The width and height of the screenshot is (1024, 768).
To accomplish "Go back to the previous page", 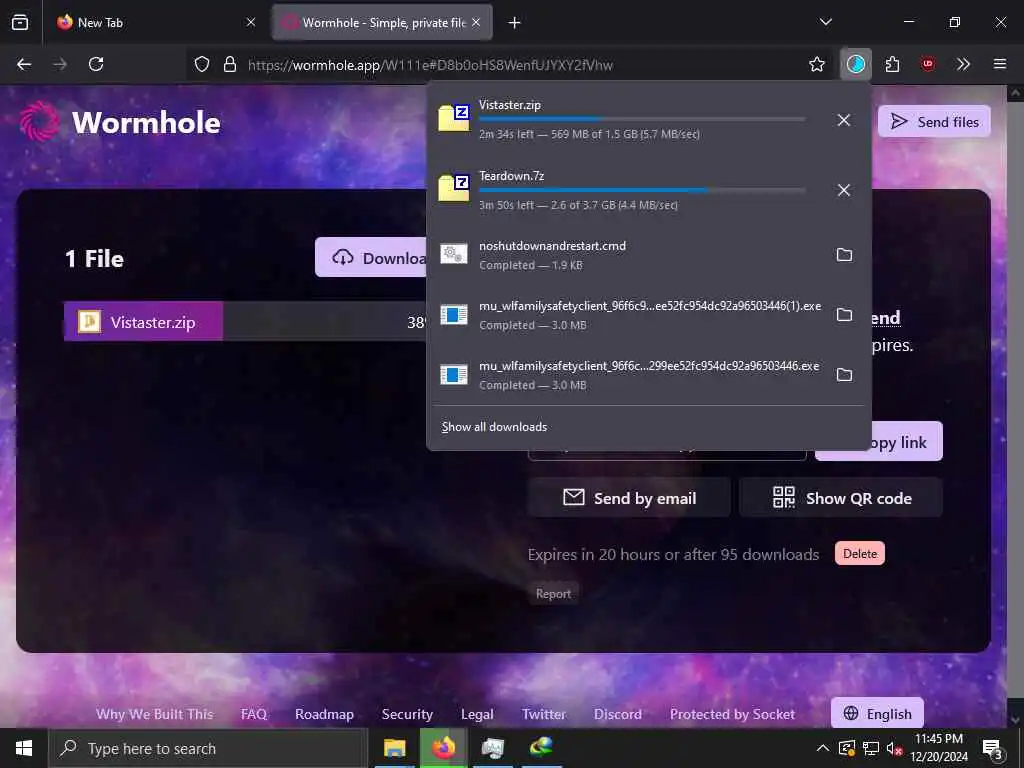I will 24,64.
